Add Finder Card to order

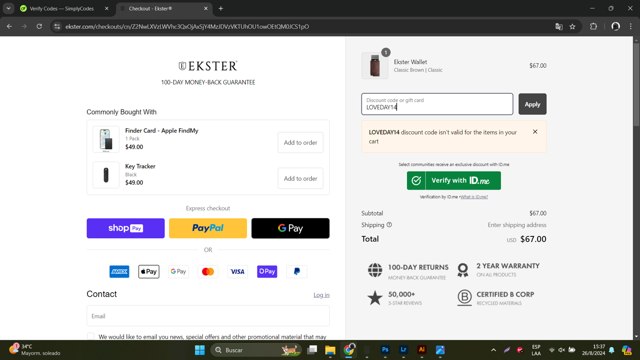tap(300, 142)
